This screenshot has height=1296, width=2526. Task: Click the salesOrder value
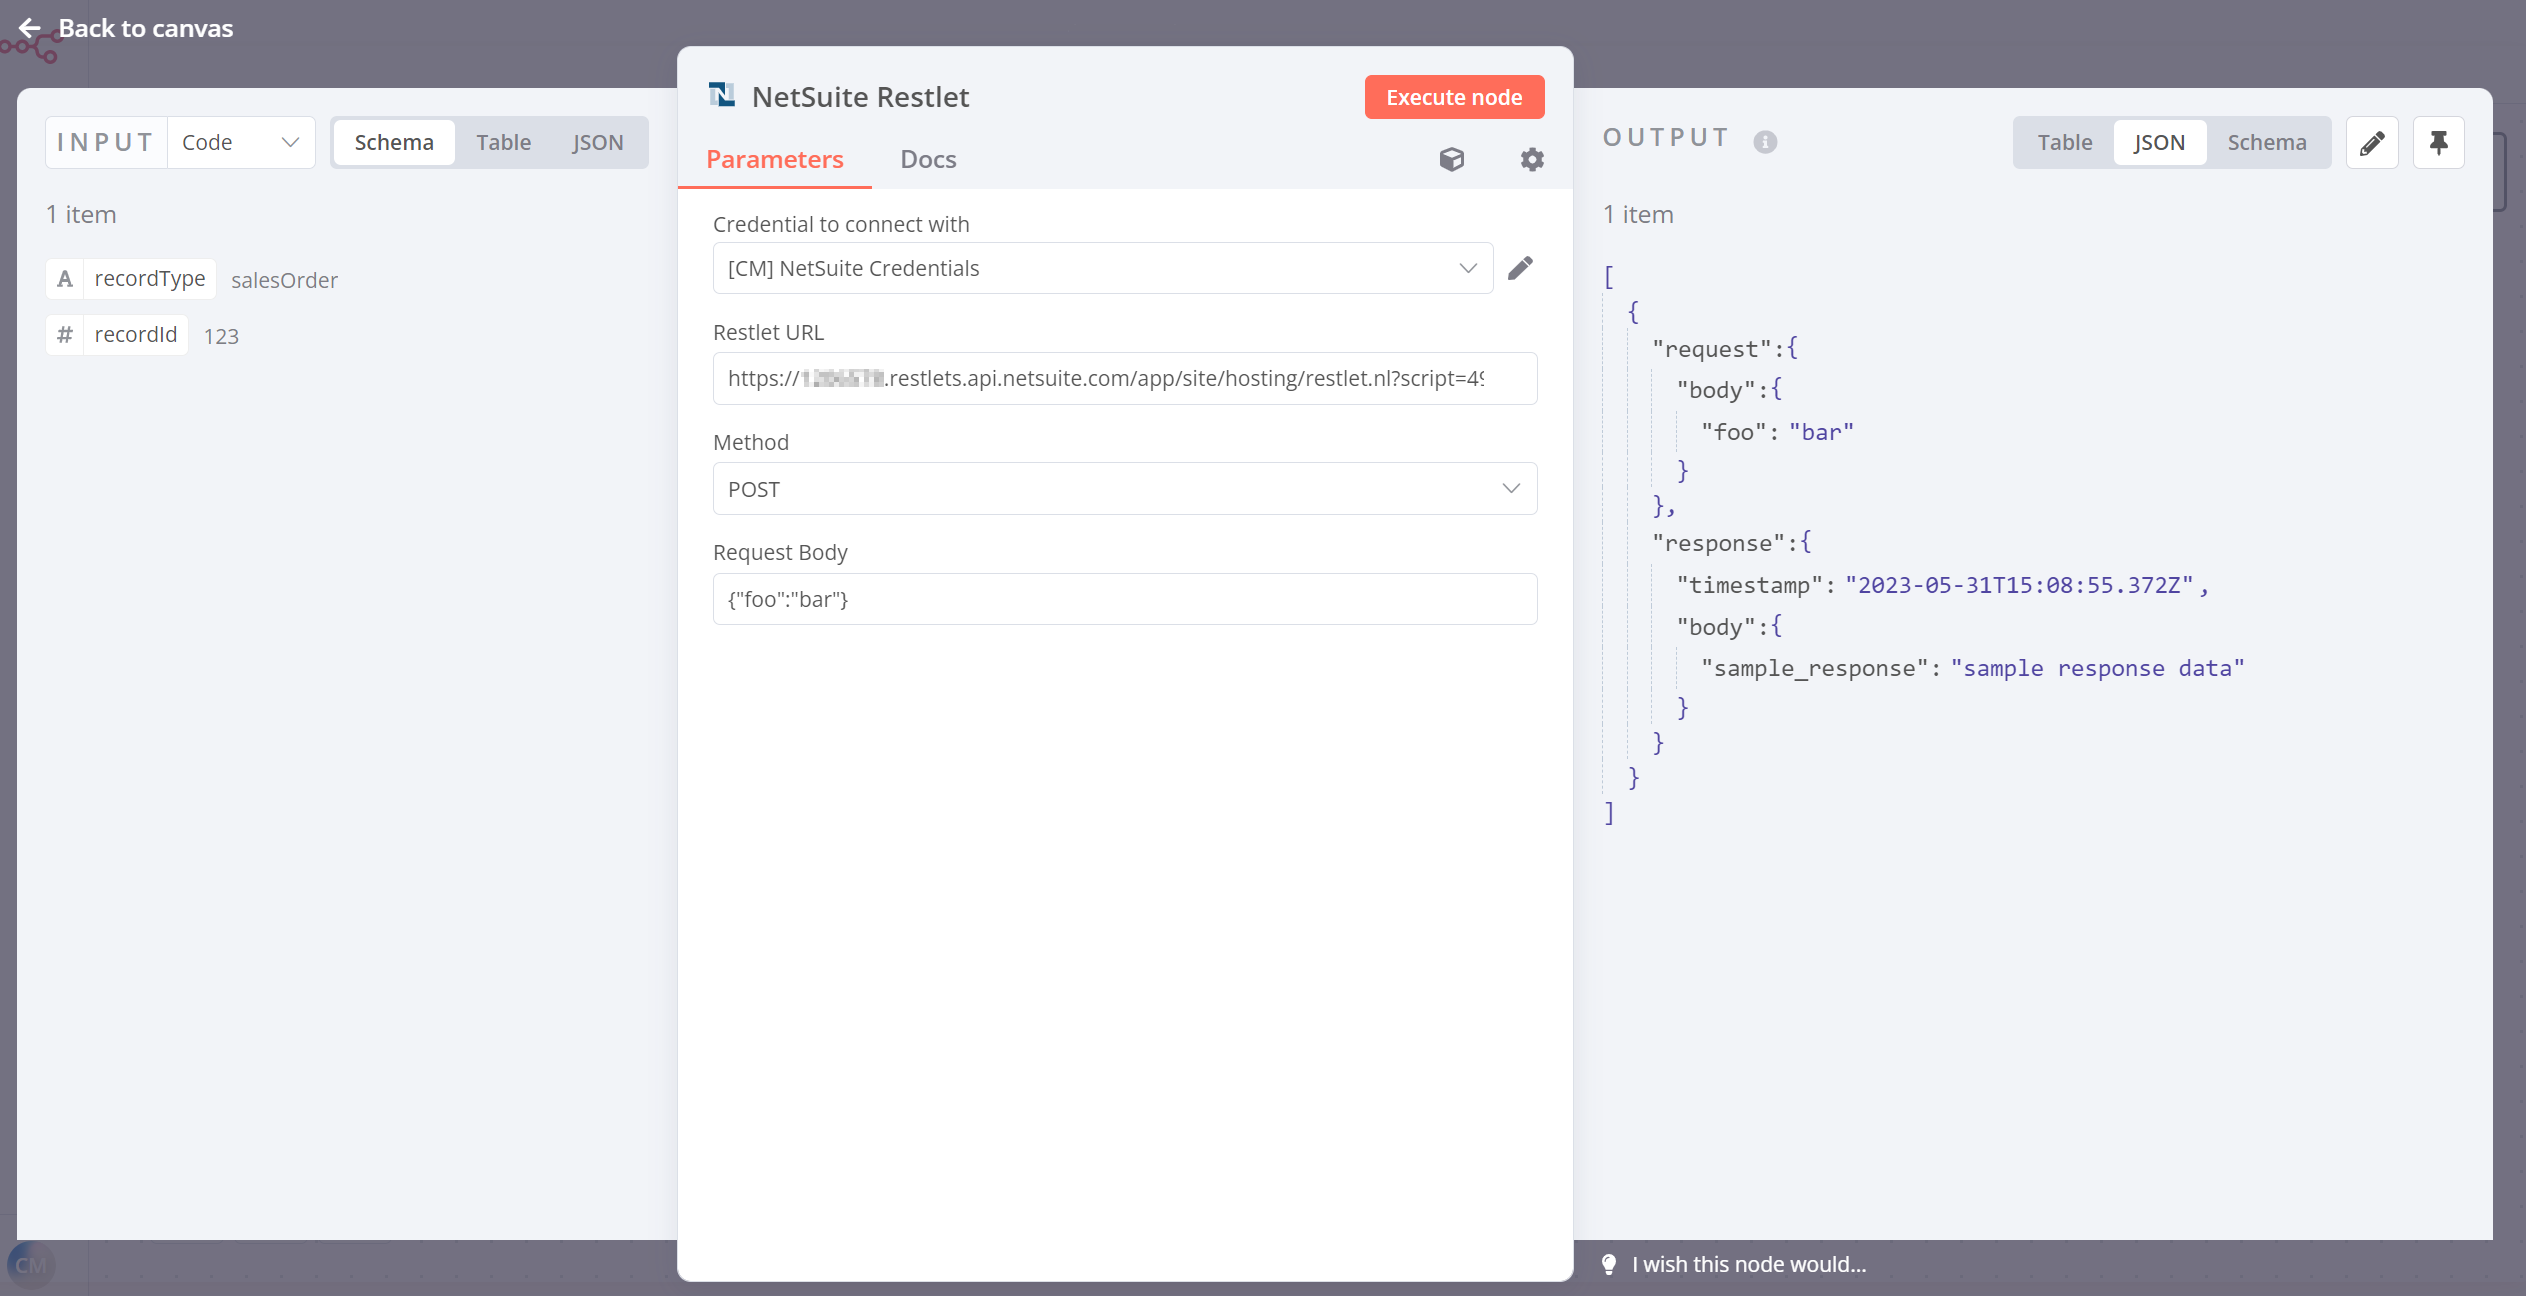pos(284,280)
